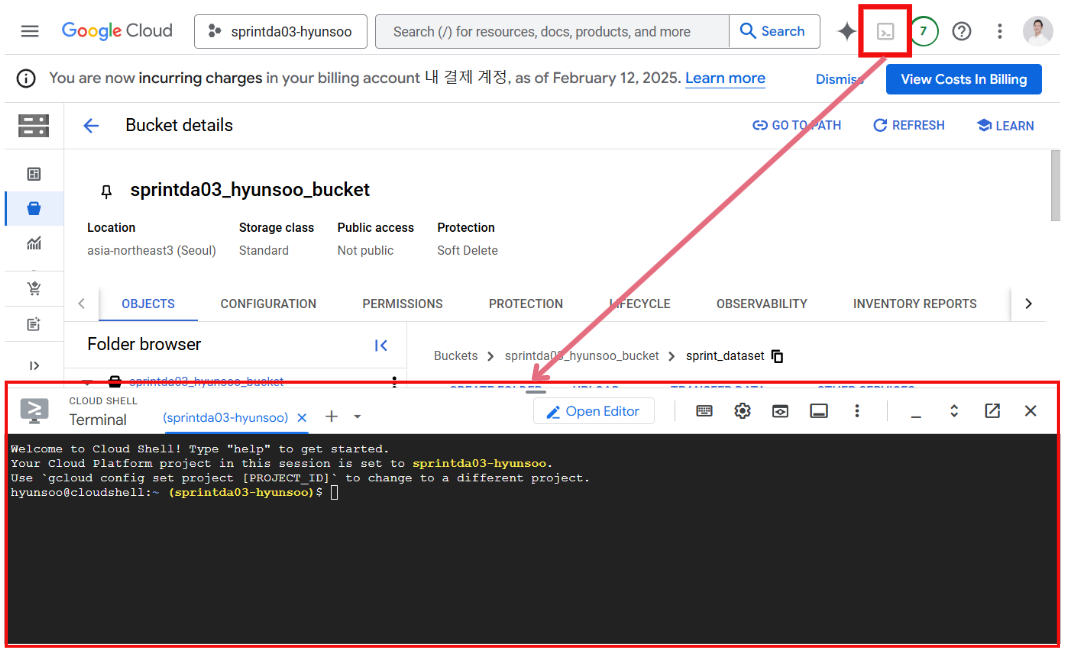
Task: Select the OBJECTS tab
Action: [148, 304]
